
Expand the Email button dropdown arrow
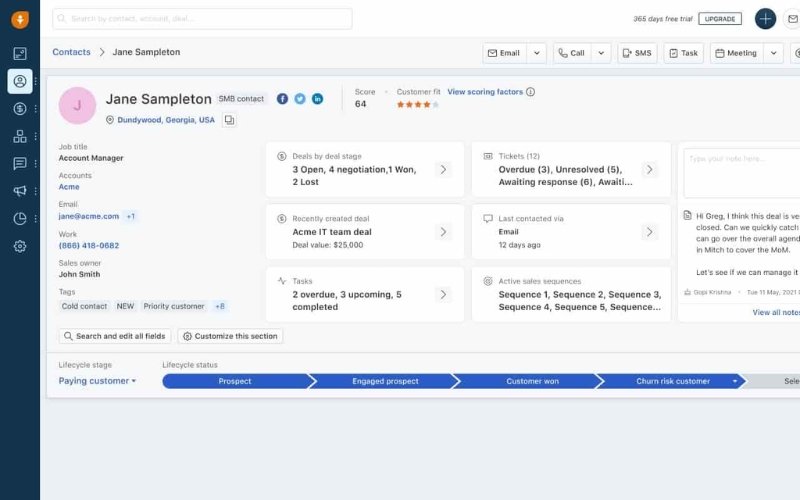(537, 53)
